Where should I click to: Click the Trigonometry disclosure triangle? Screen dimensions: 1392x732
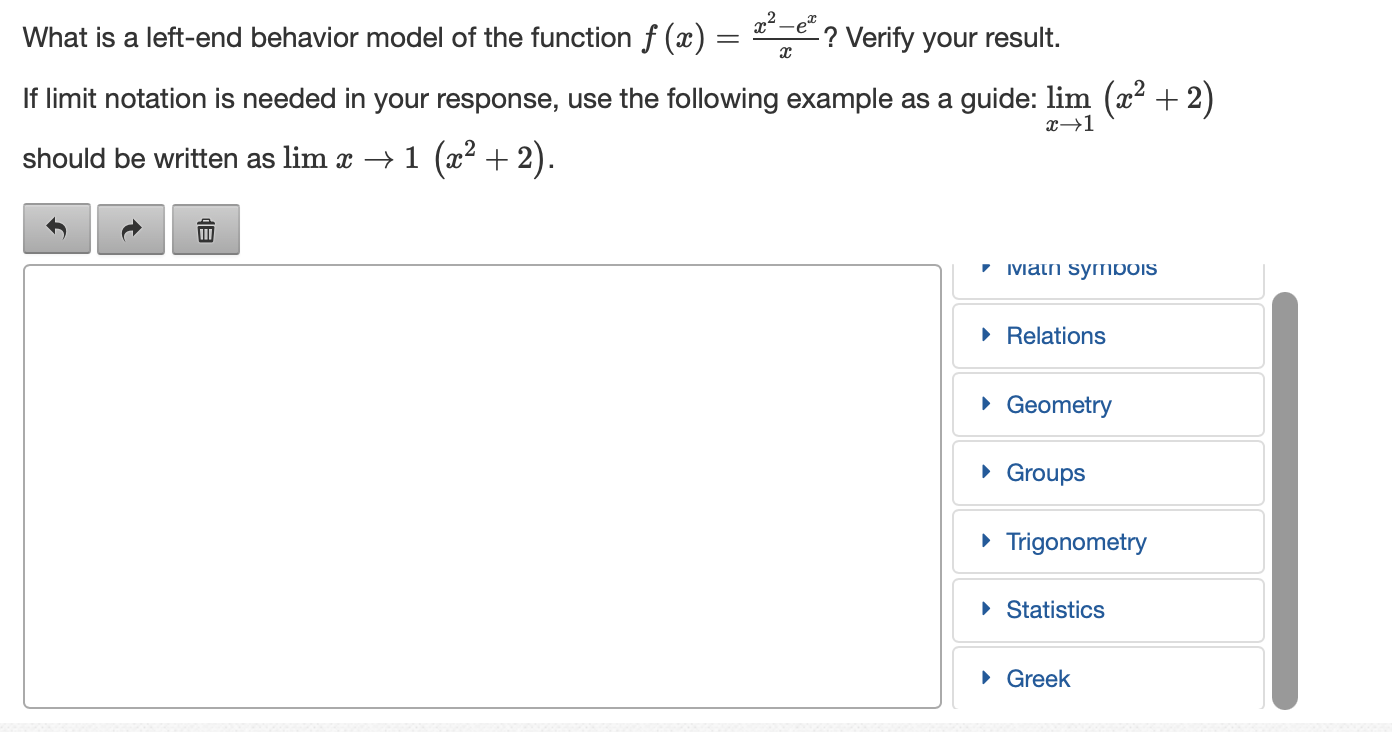coord(984,541)
